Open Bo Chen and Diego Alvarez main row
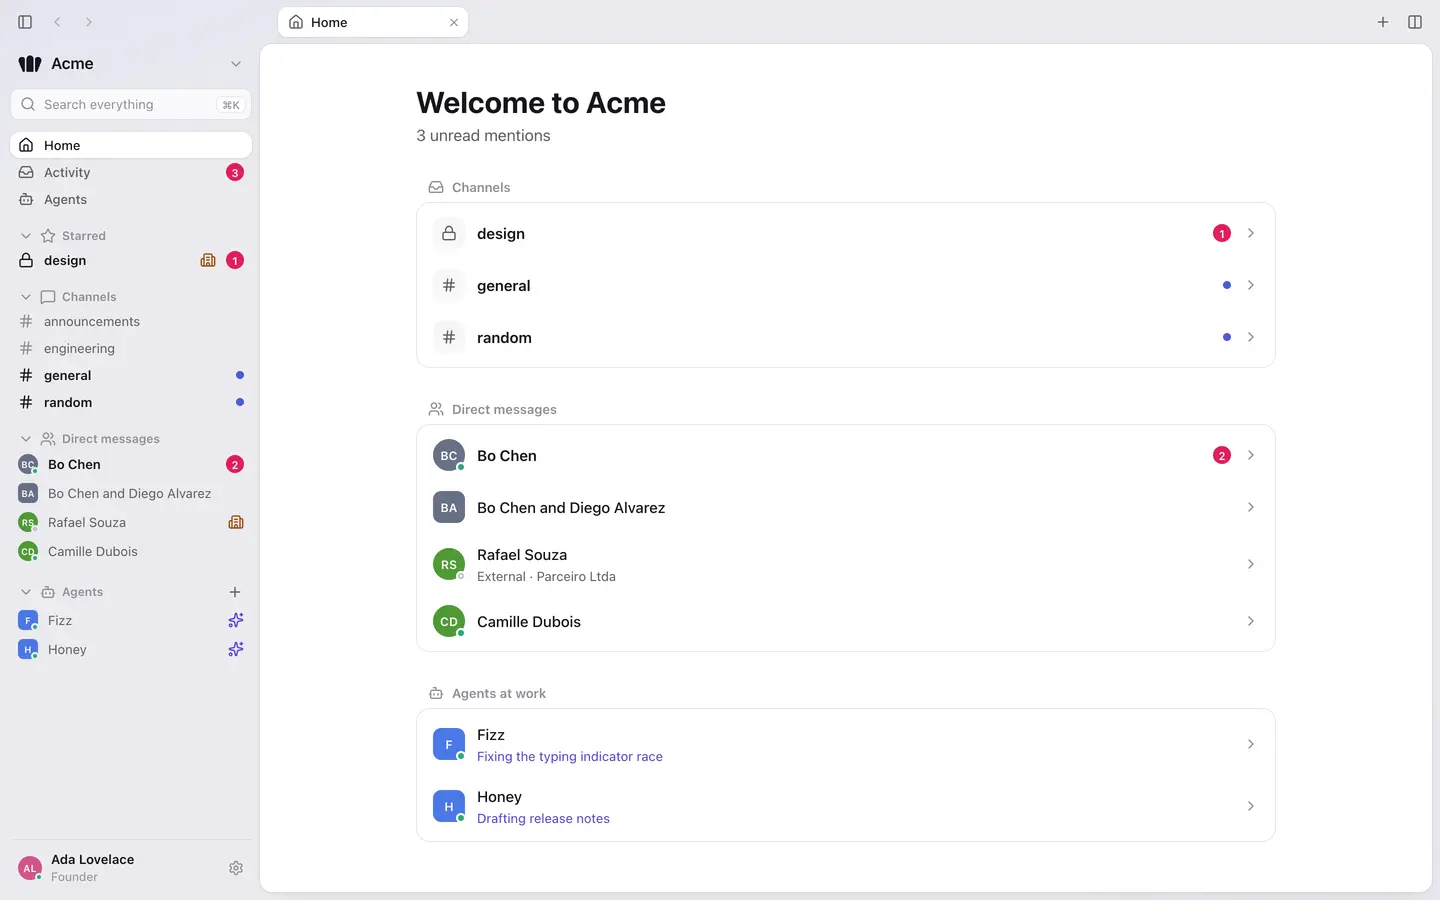Viewport: 1440px width, 900px height. click(x=846, y=507)
